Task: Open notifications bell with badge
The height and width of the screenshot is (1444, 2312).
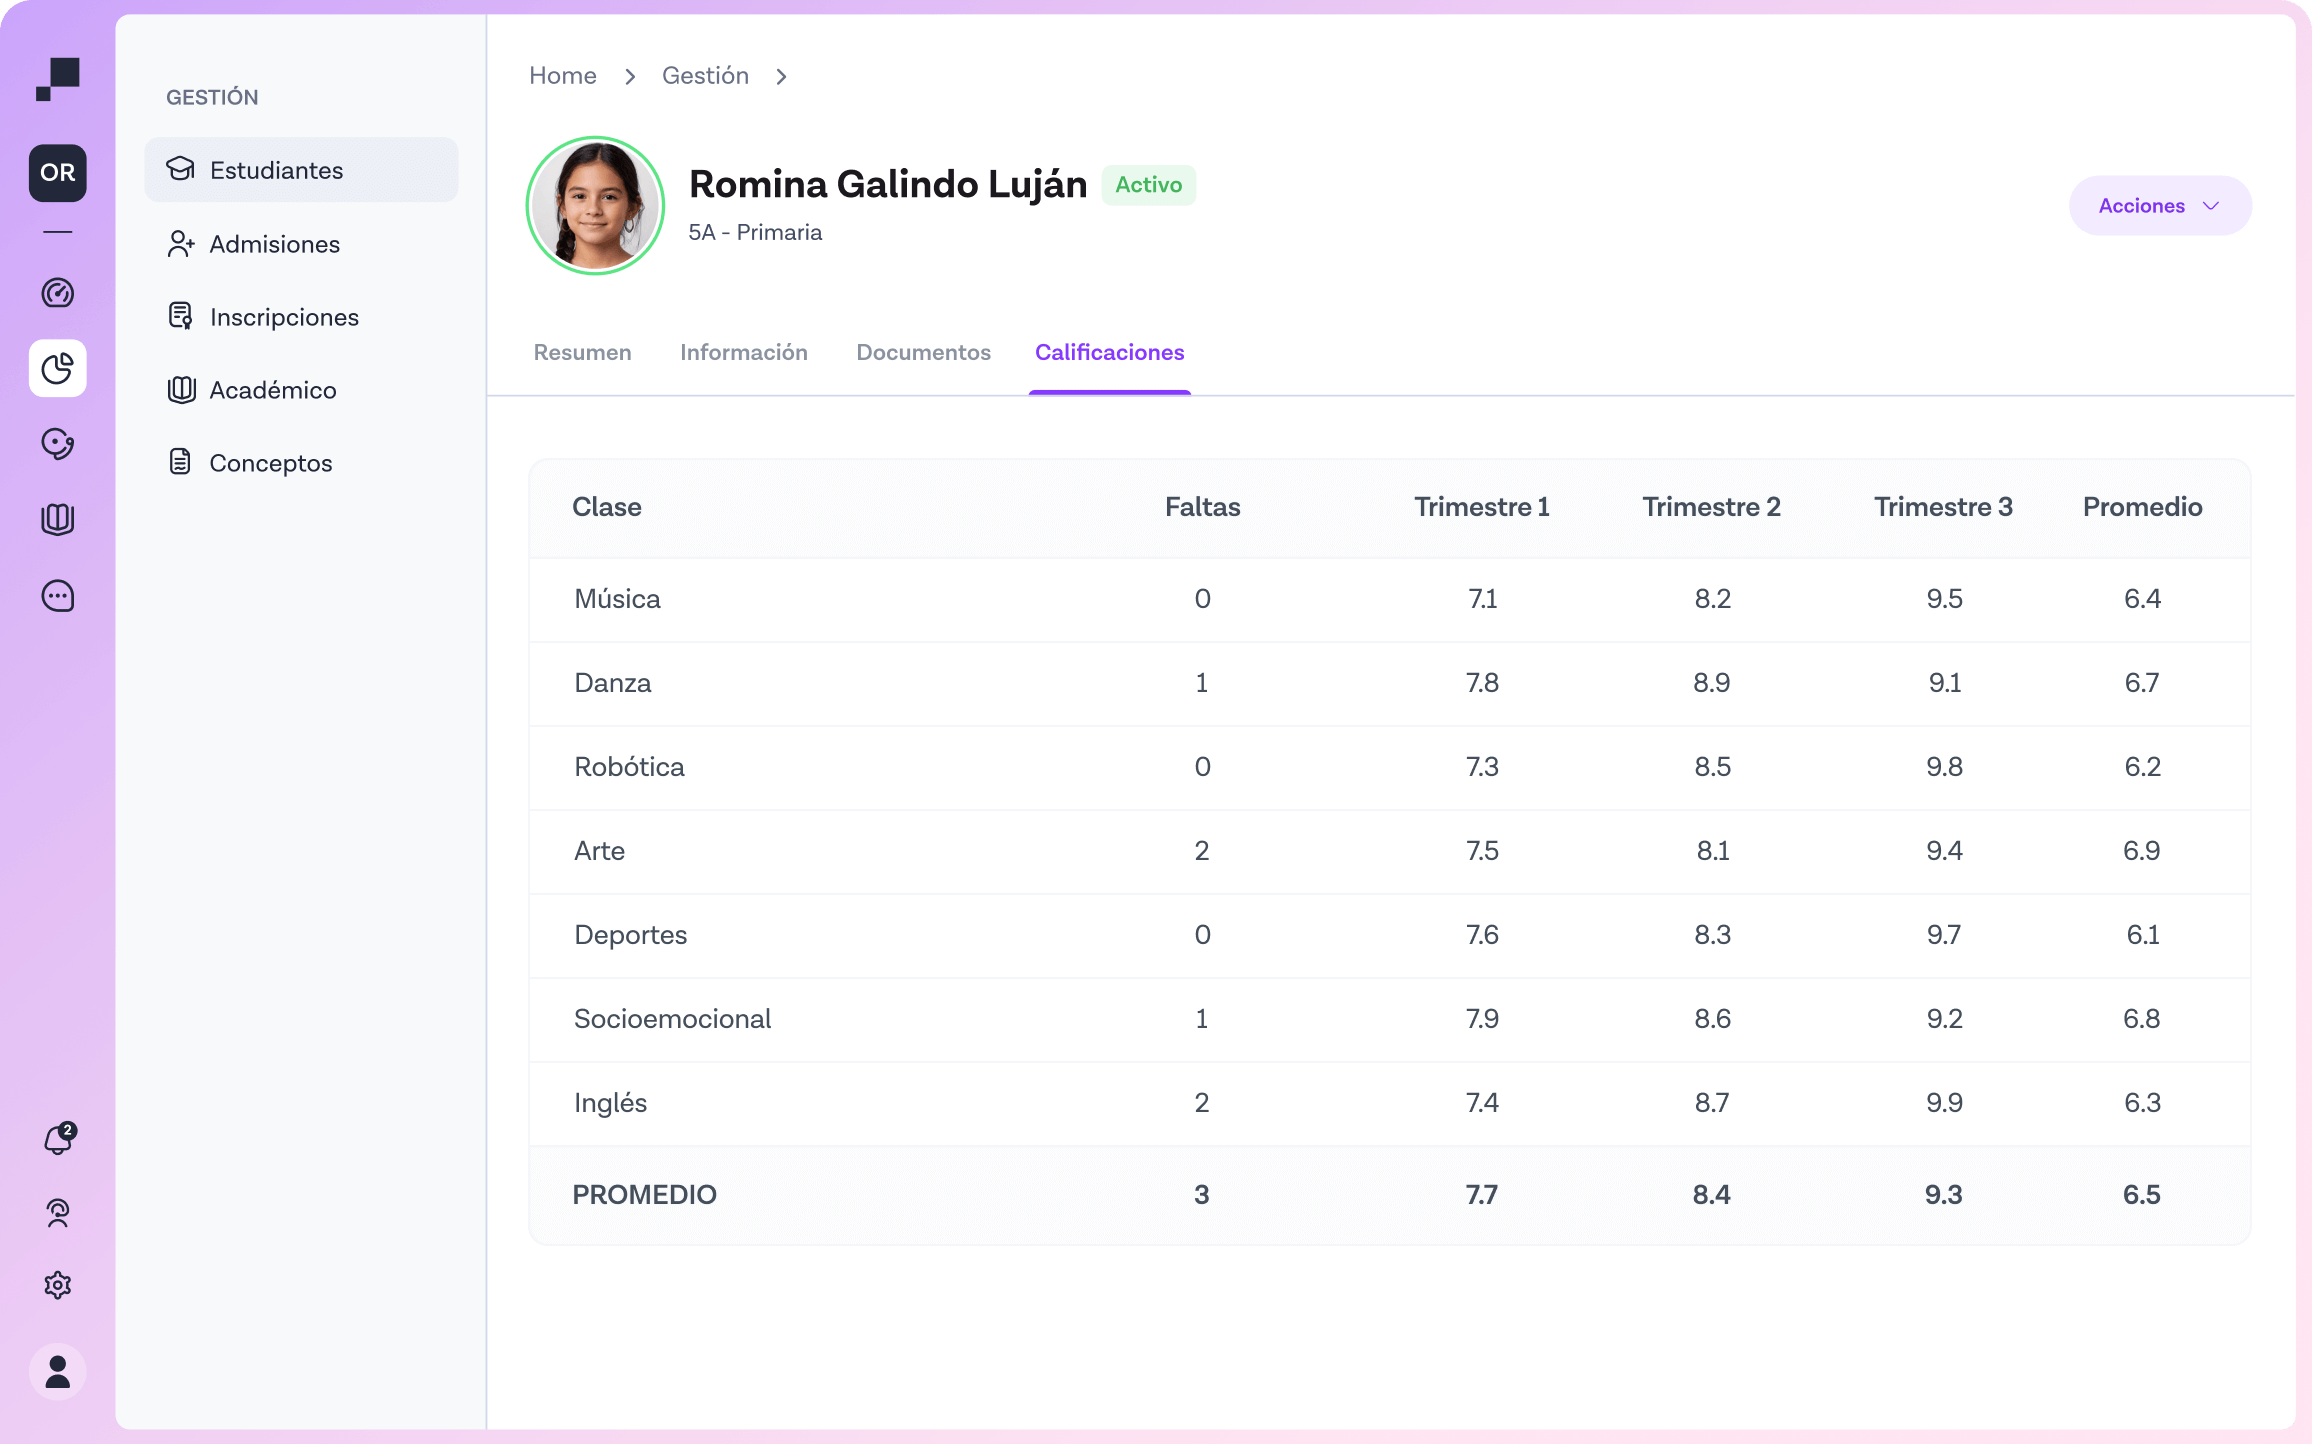Action: tap(58, 1139)
